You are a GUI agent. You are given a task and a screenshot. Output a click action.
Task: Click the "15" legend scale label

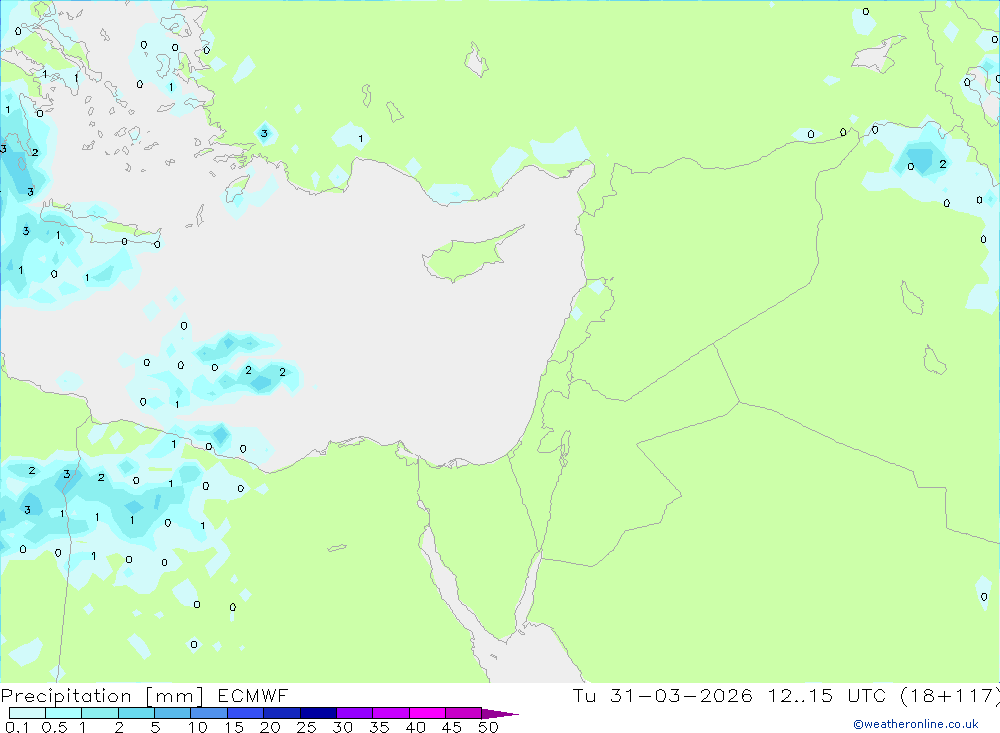pyautogui.click(x=234, y=727)
